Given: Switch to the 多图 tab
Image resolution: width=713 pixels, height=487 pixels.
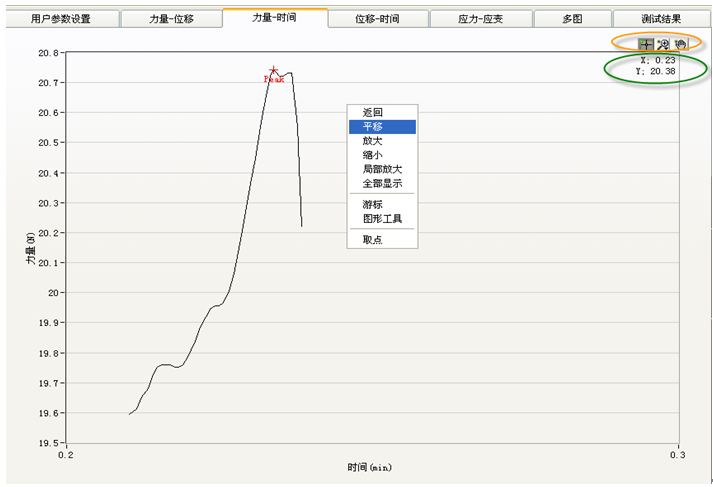Looking at the screenshot, I should [572, 19].
